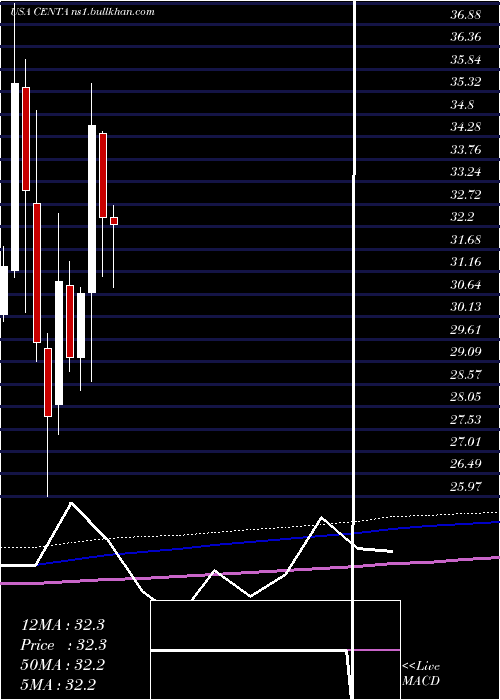This screenshot has height=700, width=500.
Task: Click the 29.61 price axis label
Action: click(x=466, y=330)
